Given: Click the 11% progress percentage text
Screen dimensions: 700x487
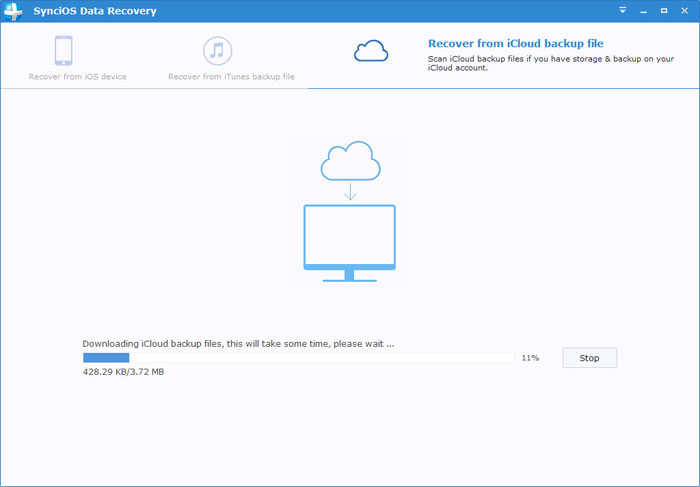Looking at the screenshot, I should click(530, 358).
